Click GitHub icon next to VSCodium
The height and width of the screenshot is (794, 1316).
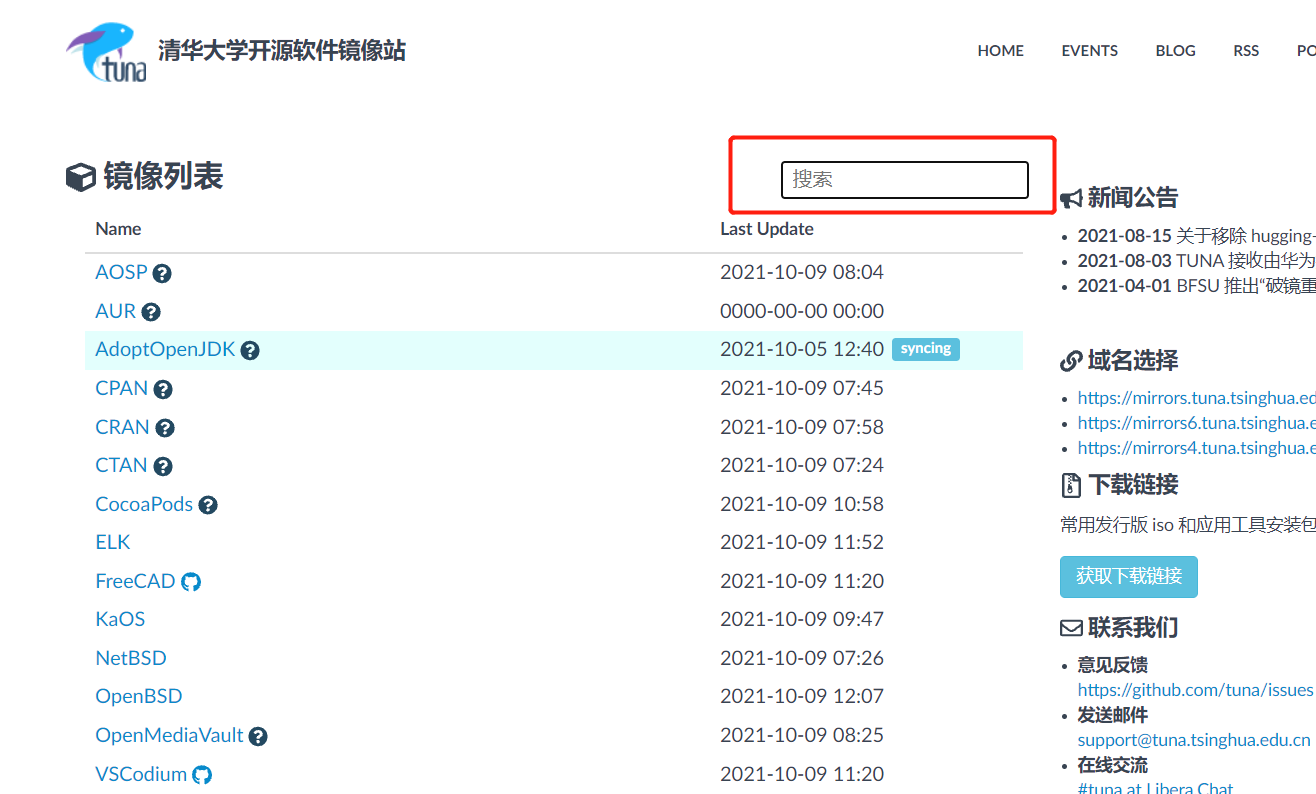click(202, 775)
